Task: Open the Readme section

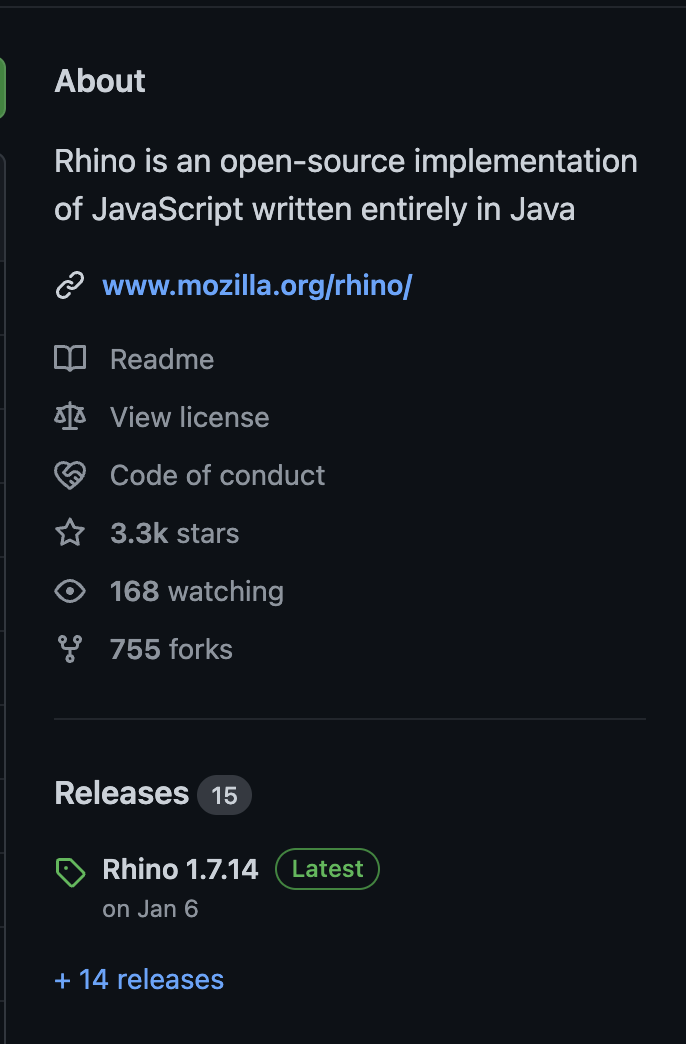Action: [162, 359]
